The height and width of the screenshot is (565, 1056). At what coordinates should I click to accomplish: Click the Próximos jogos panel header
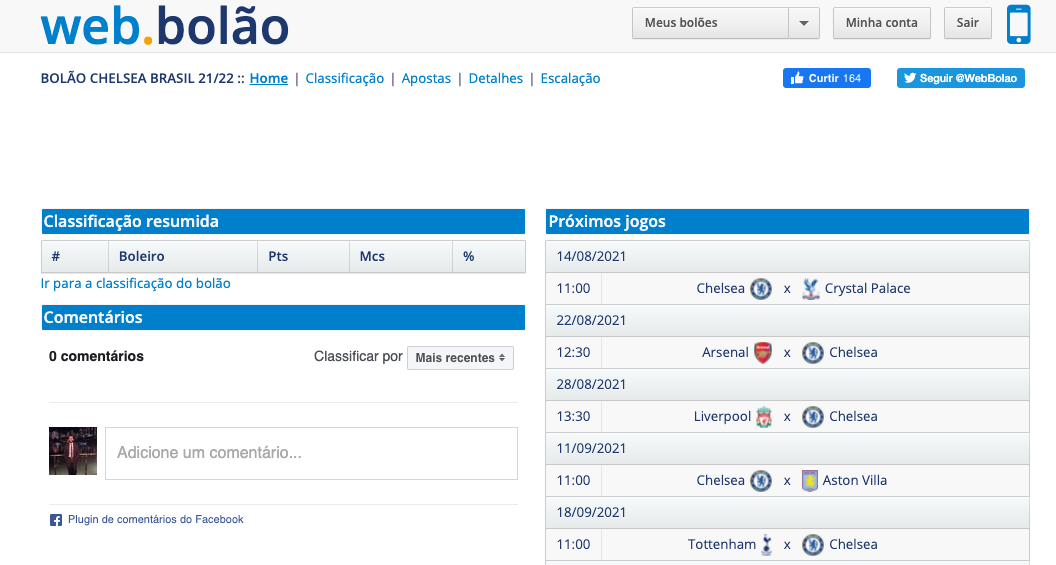coord(787,222)
